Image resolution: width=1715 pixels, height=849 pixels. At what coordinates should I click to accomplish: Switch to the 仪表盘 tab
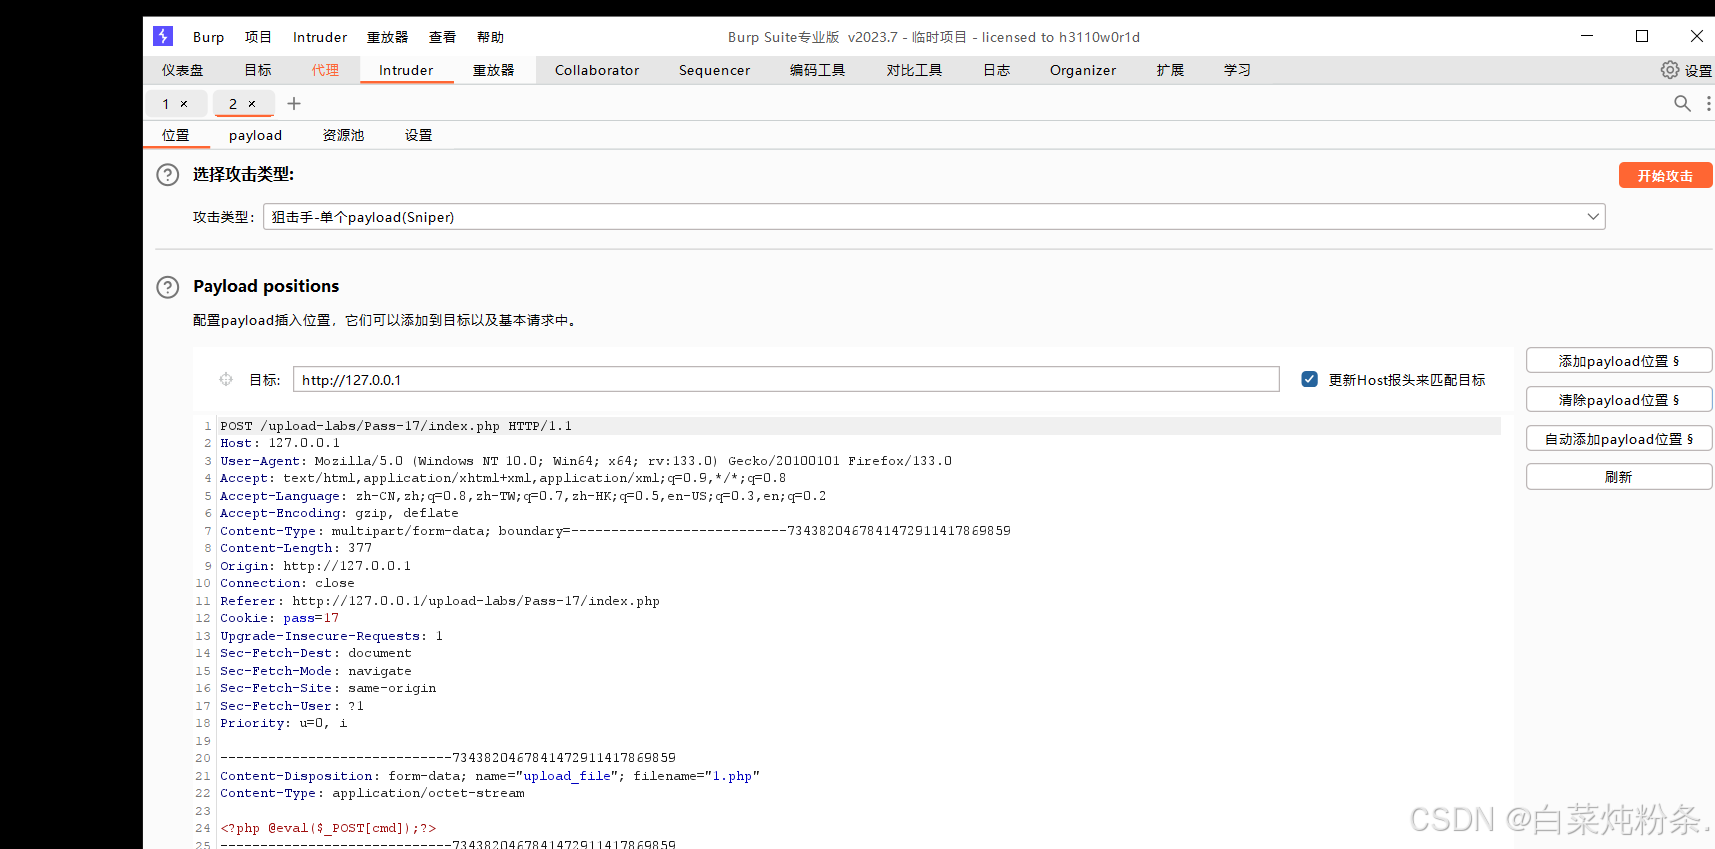pyautogui.click(x=183, y=70)
